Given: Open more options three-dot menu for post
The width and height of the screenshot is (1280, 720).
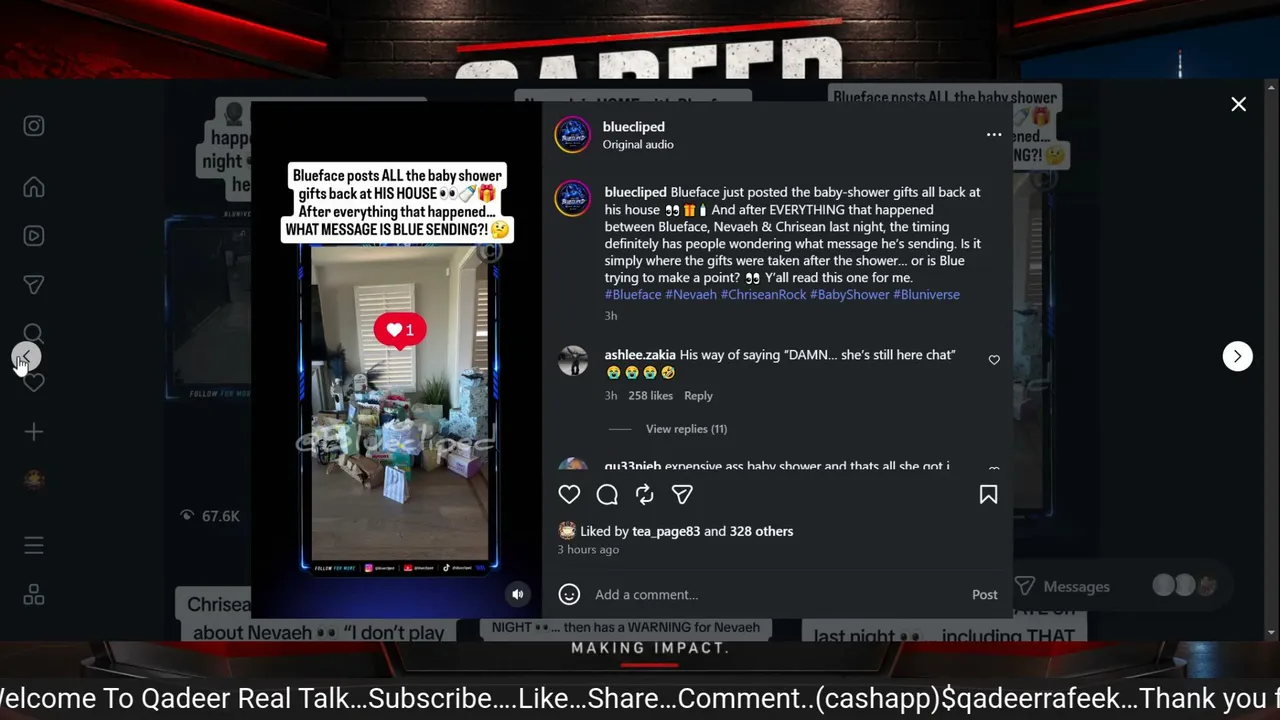Looking at the screenshot, I should (994, 135).
